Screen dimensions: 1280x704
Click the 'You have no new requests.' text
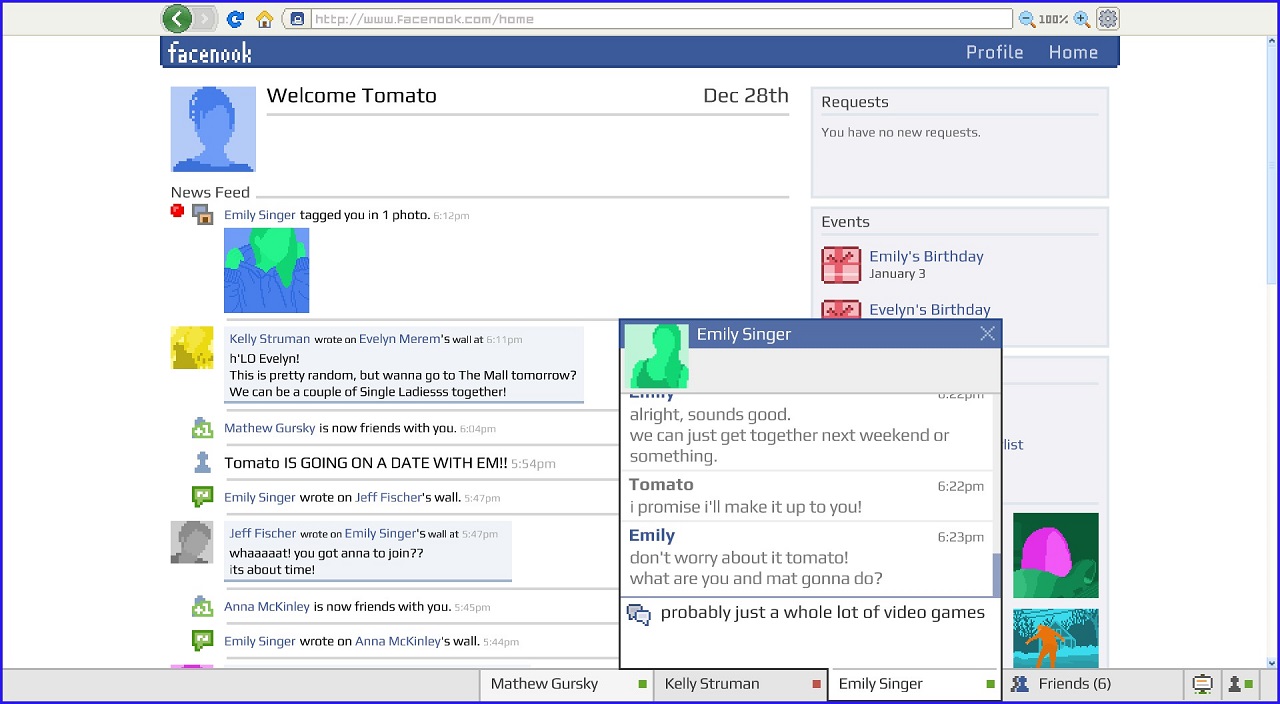tap(901, 132)
